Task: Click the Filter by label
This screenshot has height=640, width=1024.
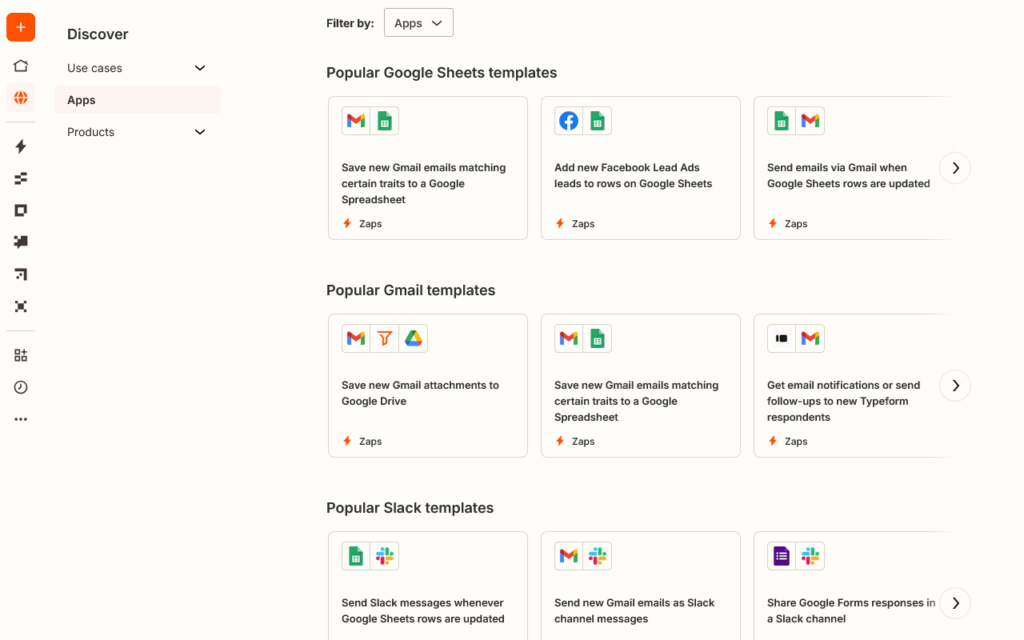Action: coord(350,23)
